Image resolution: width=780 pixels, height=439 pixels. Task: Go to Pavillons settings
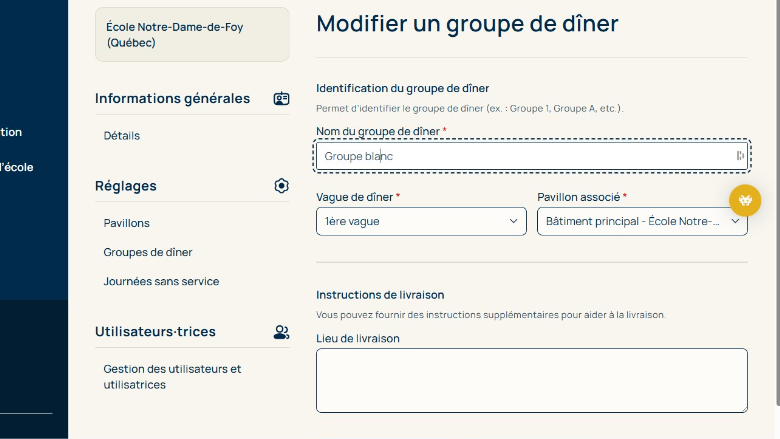[x=127, y=223]
